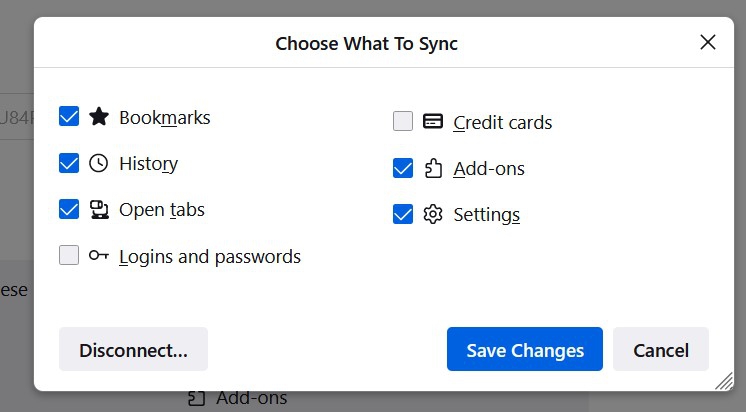The image size is (746, 412).
Task: Click the History clock icon
Action: [99, 163]
